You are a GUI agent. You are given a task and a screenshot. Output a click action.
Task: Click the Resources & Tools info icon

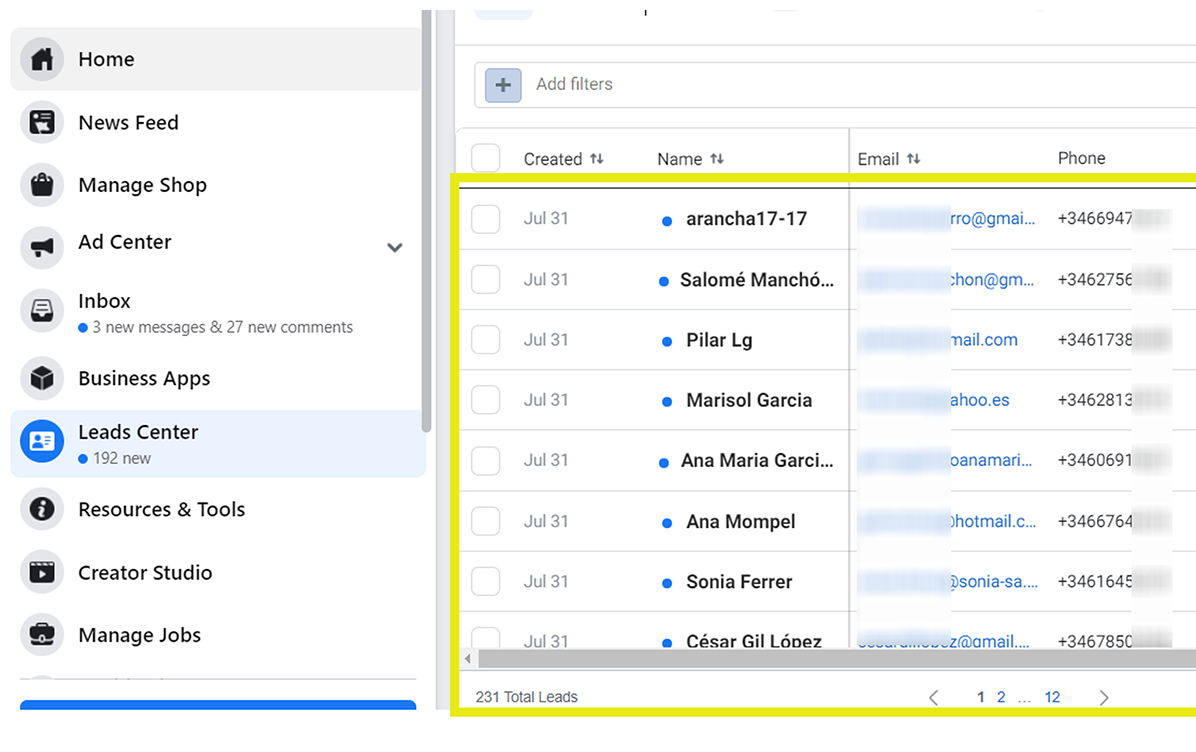tap(42, 509)
